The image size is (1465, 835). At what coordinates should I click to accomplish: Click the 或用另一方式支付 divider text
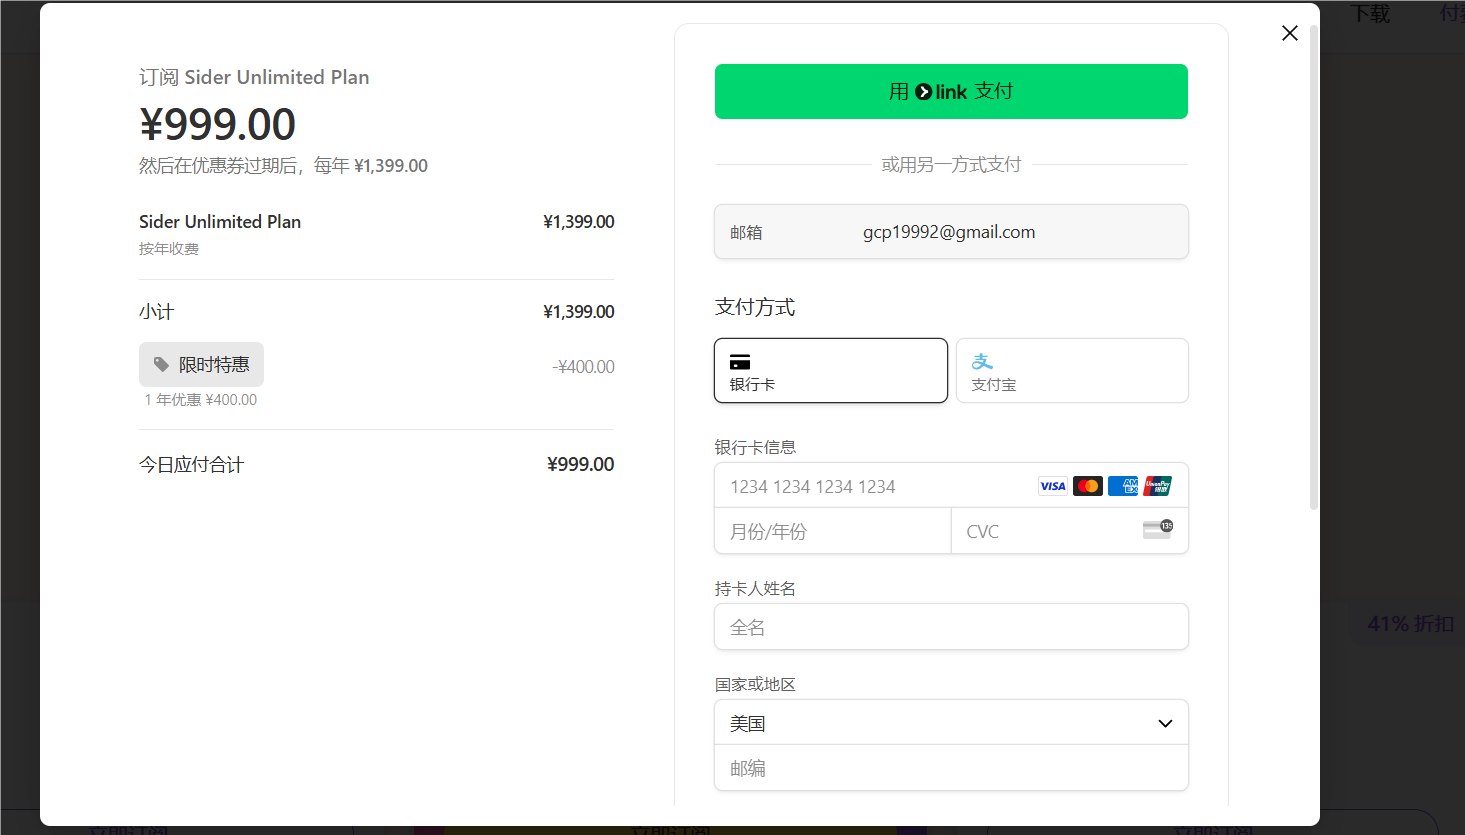(951, 165)
